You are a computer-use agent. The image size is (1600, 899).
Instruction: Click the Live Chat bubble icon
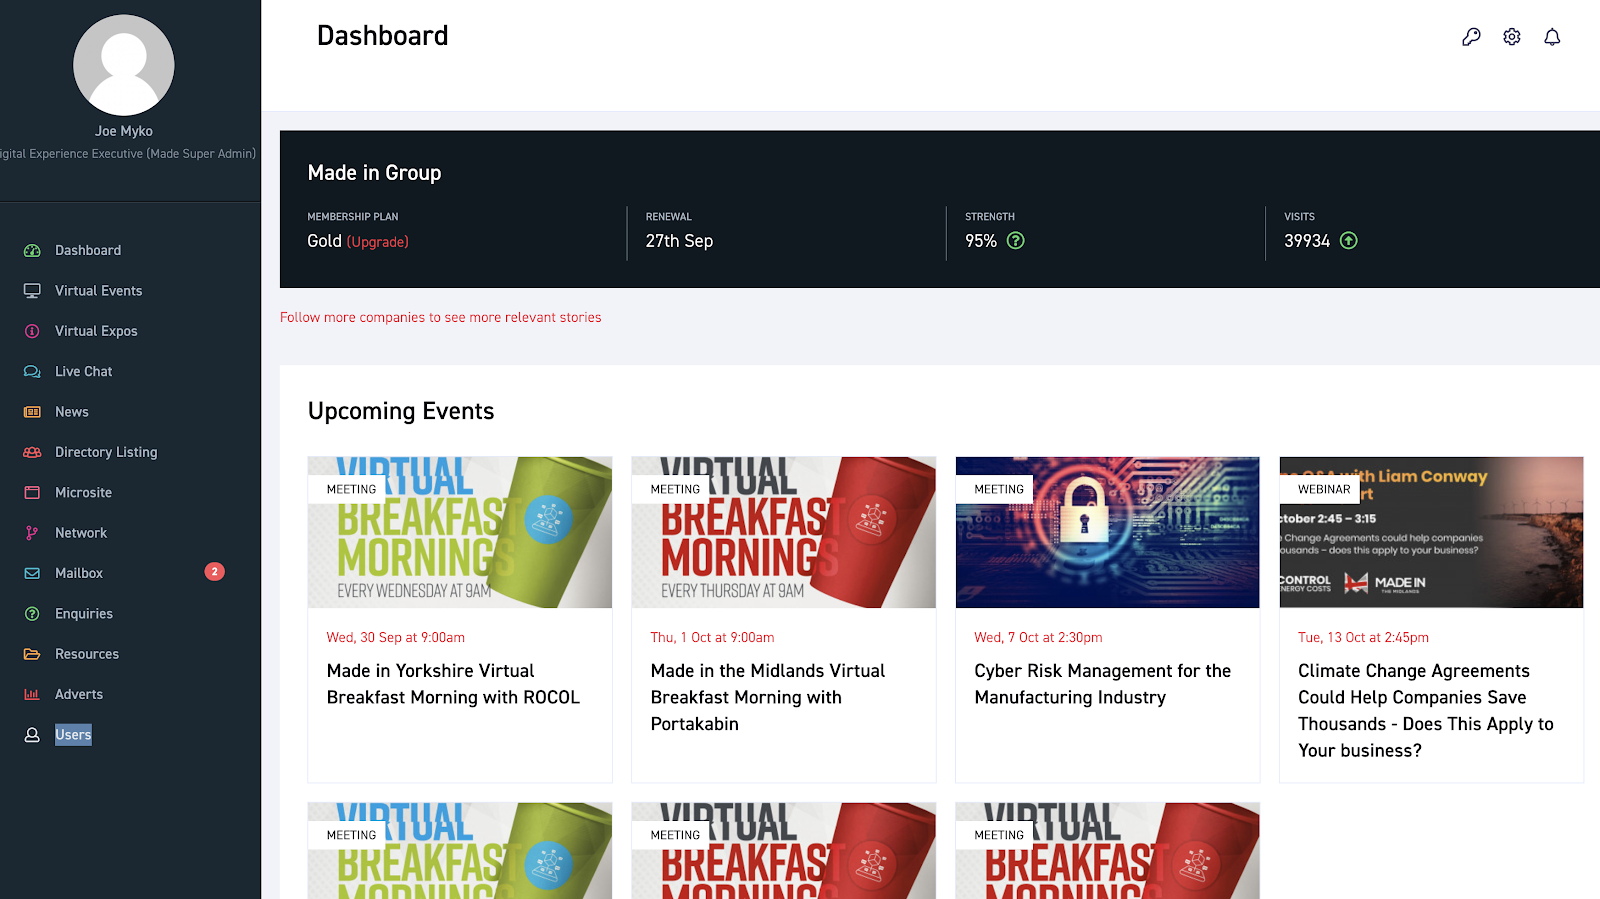coord(32,371)
